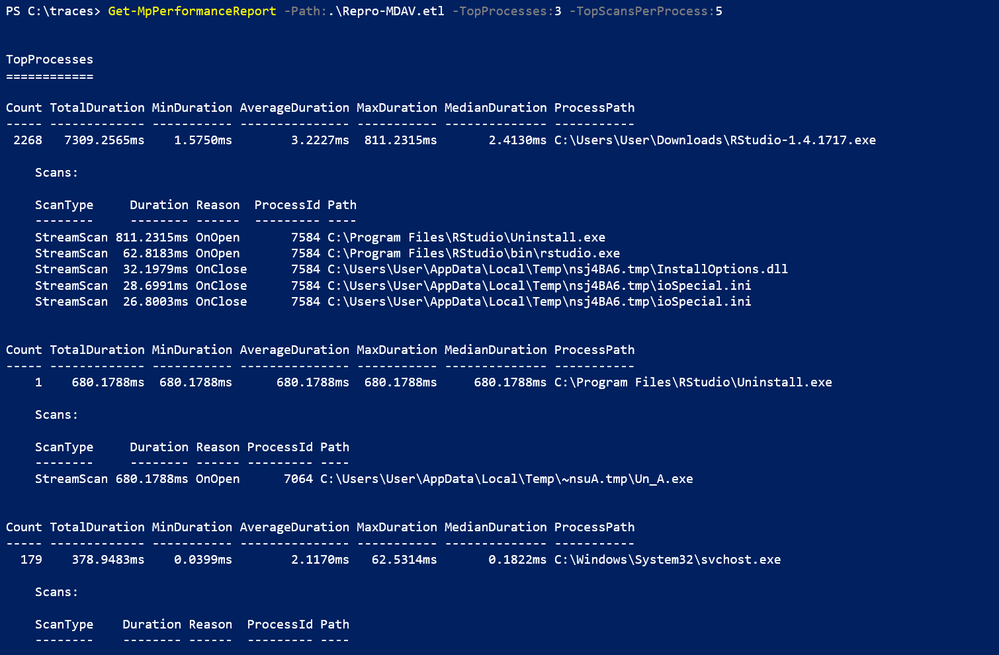Click the RStudio-1.4.1717.exe process path

[715, 140]
